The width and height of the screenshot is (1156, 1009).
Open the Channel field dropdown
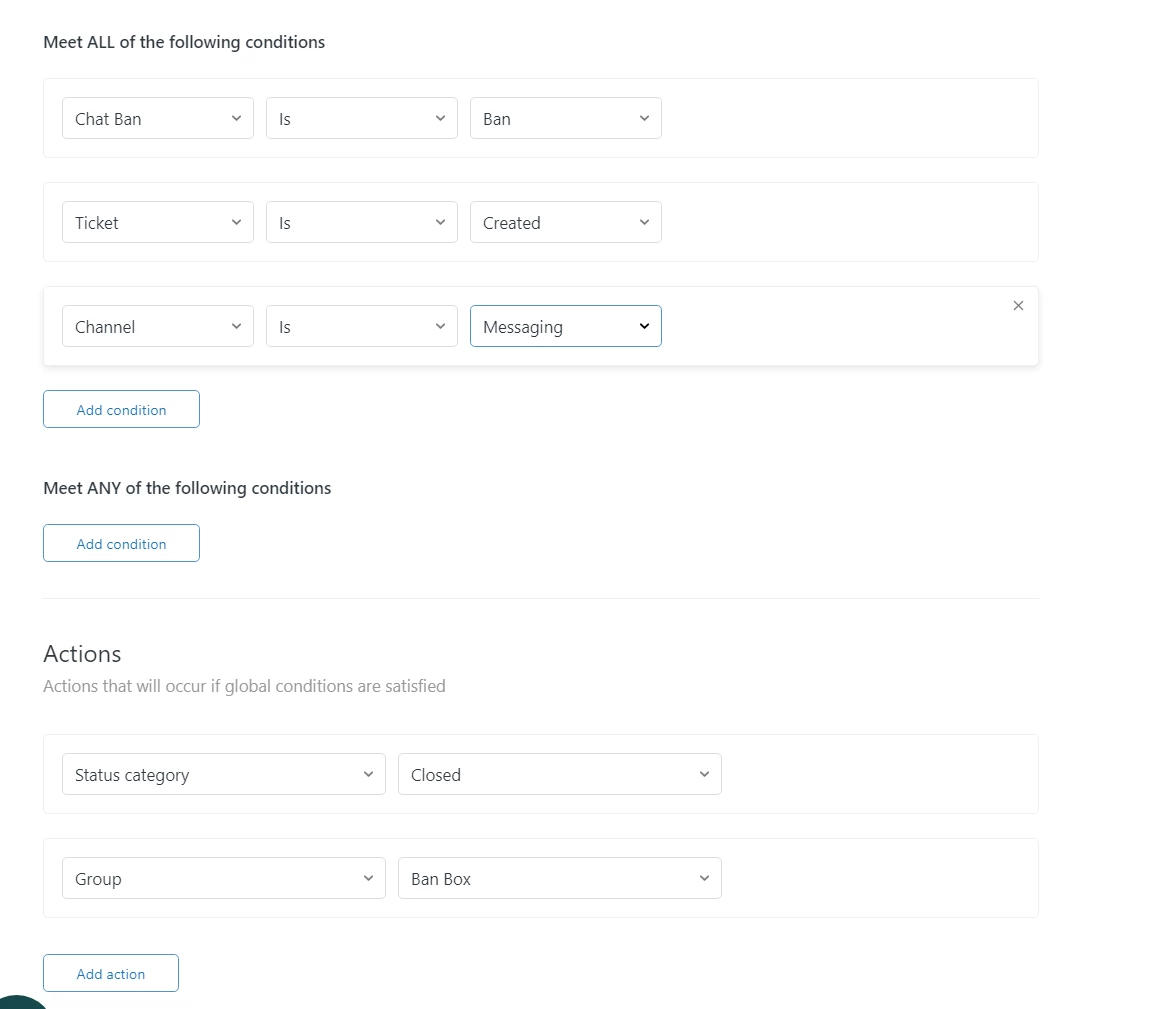coord(157,326)
